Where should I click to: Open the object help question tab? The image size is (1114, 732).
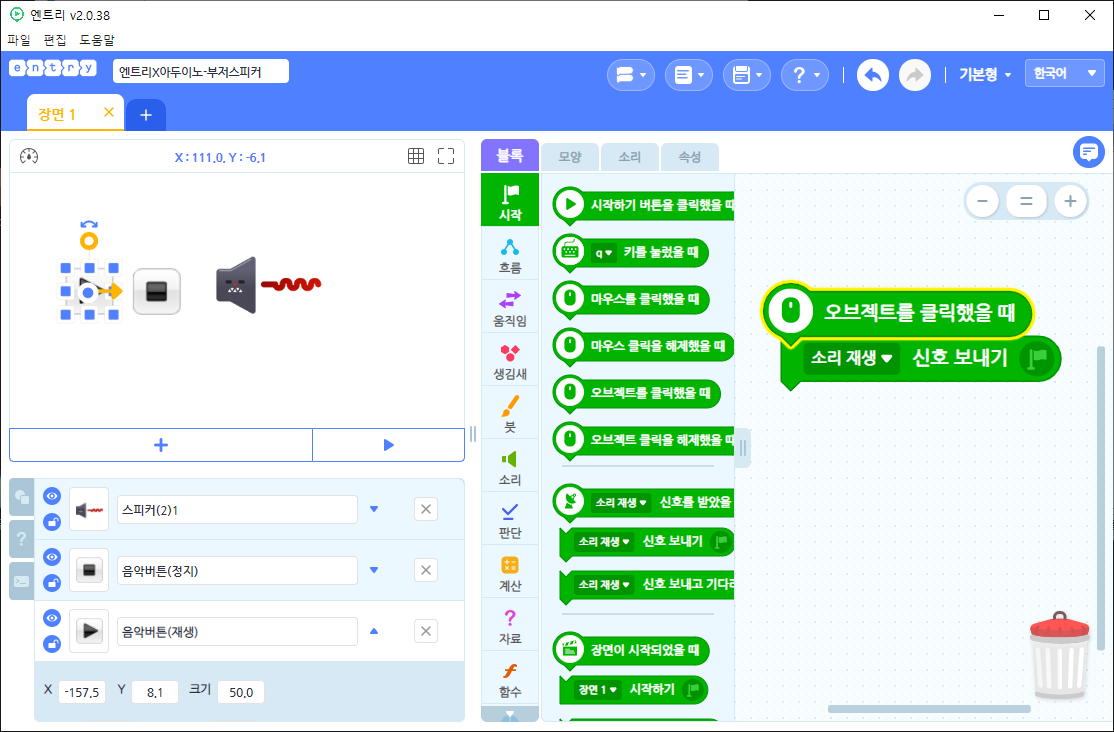(21, 539)
